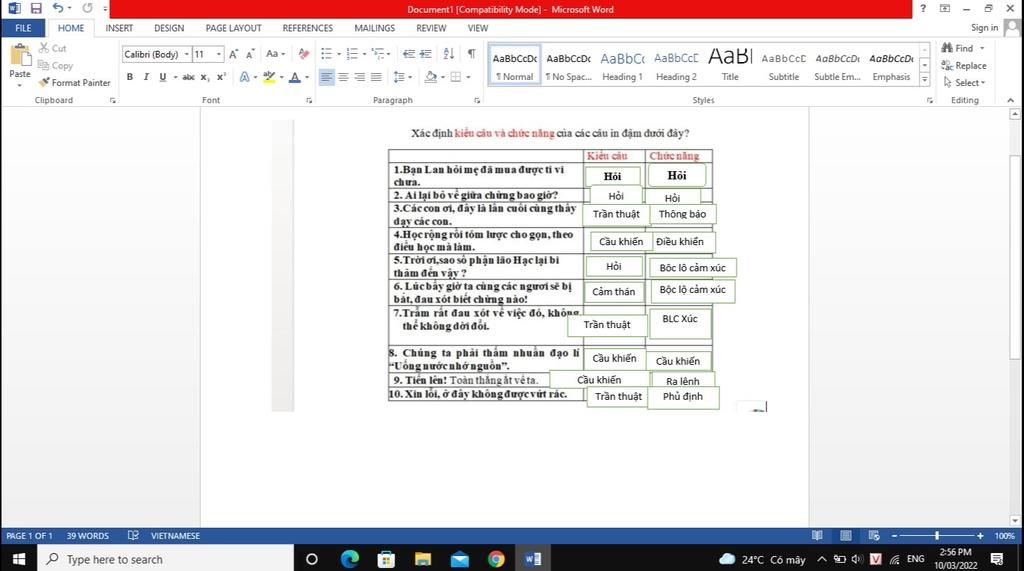Switch to Read Mode view
The image size is (1024, 571).
(817, 536)
